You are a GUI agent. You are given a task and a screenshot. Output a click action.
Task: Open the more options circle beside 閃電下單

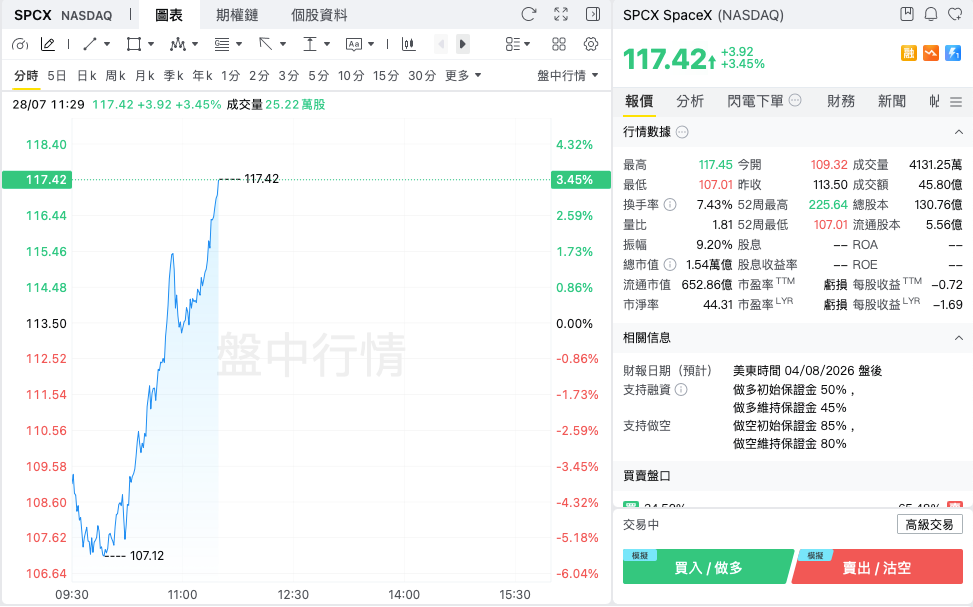click(x=795, y=100)
